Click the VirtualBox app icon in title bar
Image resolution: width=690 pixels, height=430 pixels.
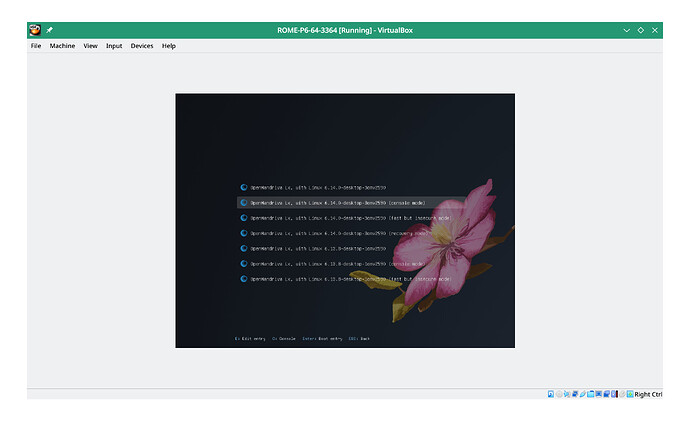click(x=35, y=30)
